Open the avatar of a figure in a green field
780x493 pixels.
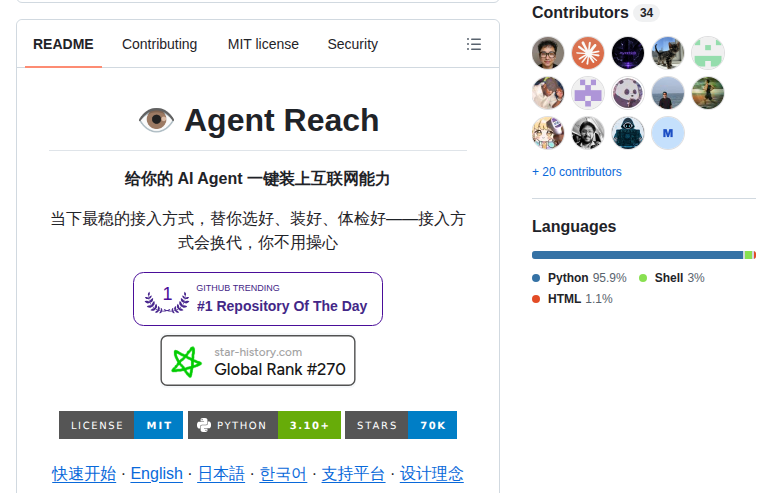(x=708, y=93)
